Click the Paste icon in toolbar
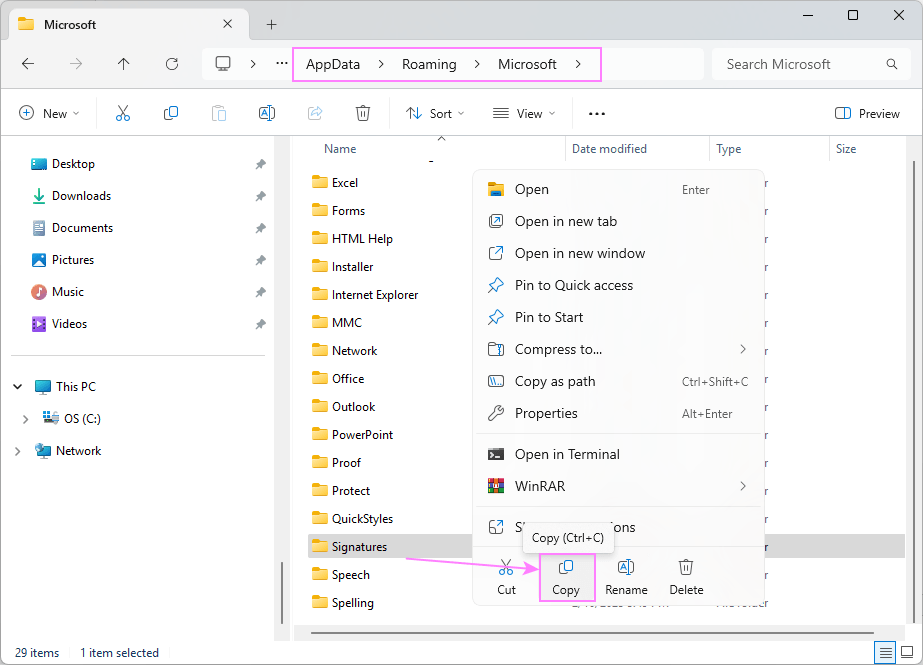Viewport: 923px width, 665px height. pyautogui.click(x=219, y=113)
